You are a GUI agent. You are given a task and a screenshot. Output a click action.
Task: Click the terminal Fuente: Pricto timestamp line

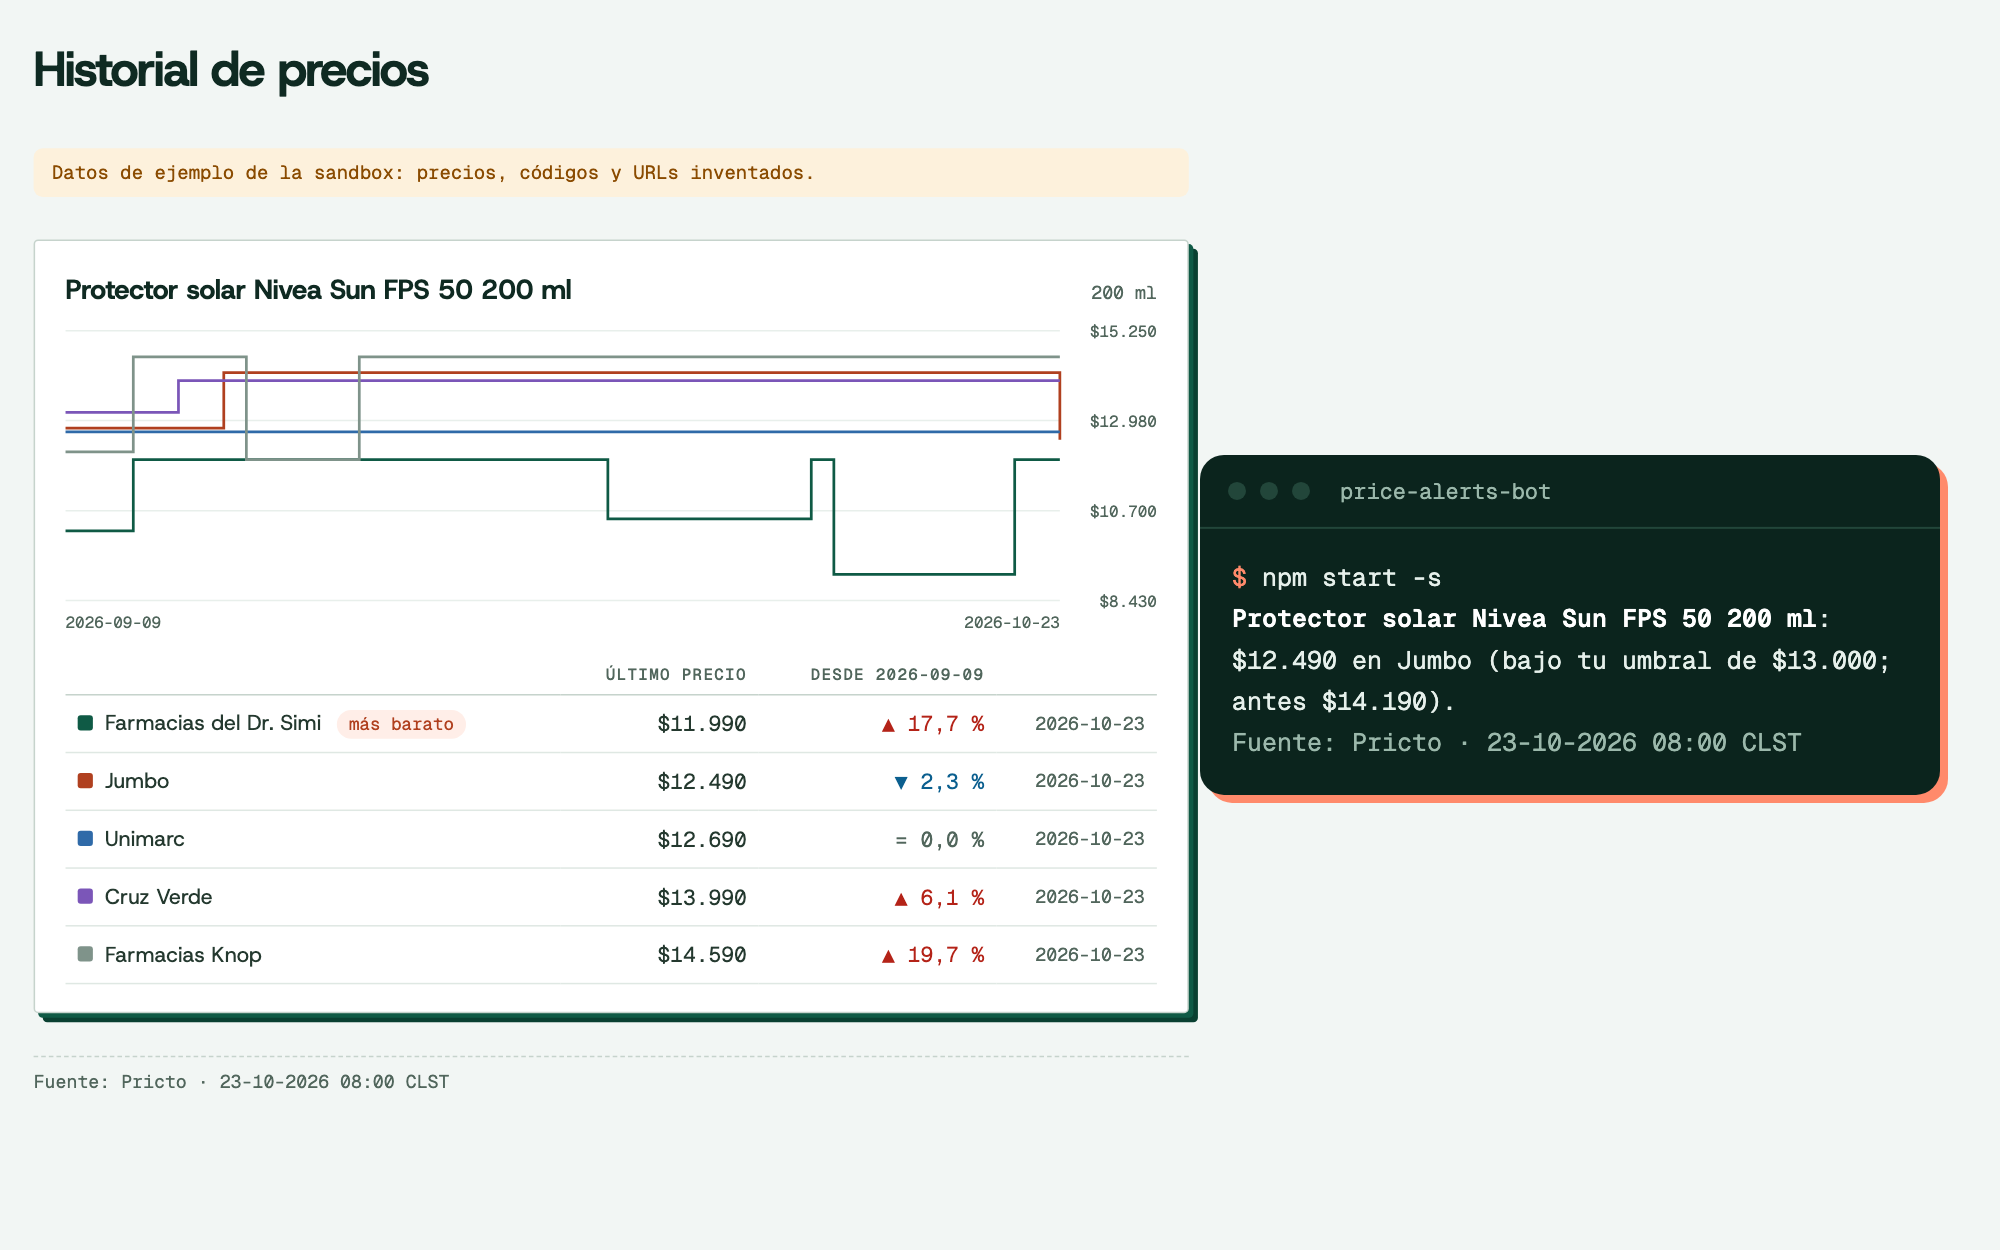1516,743
